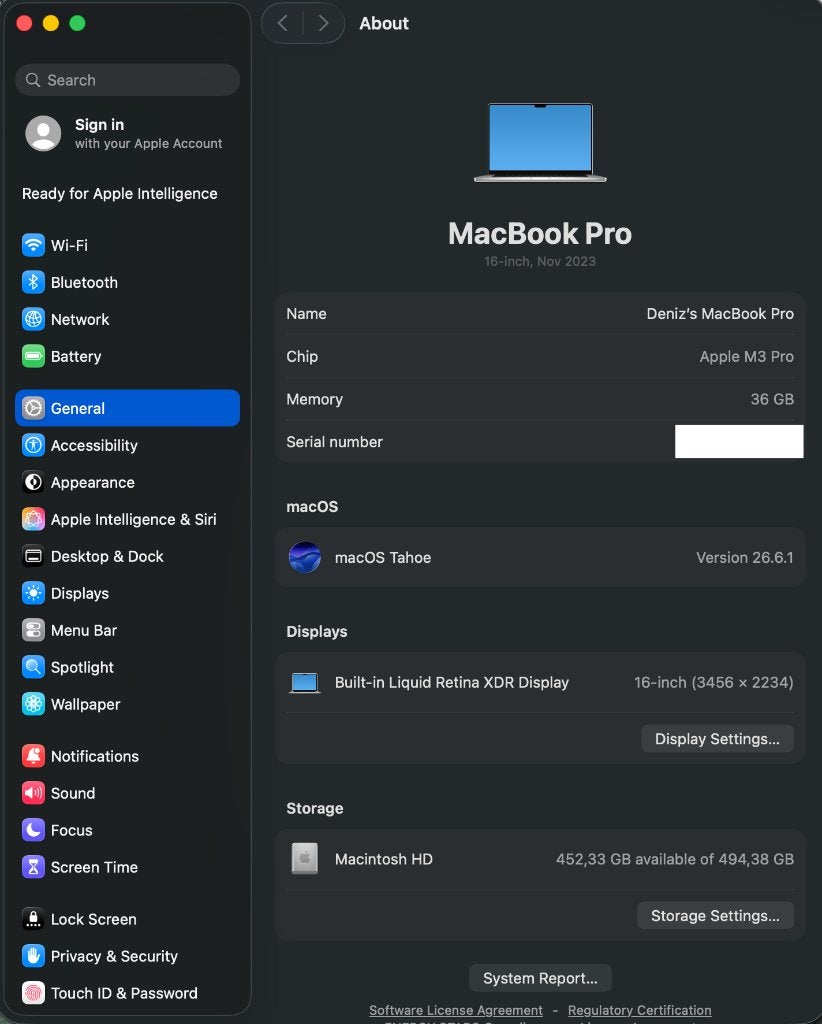
Task: Click the General gear icon
Action: click(x=33, y=408)
